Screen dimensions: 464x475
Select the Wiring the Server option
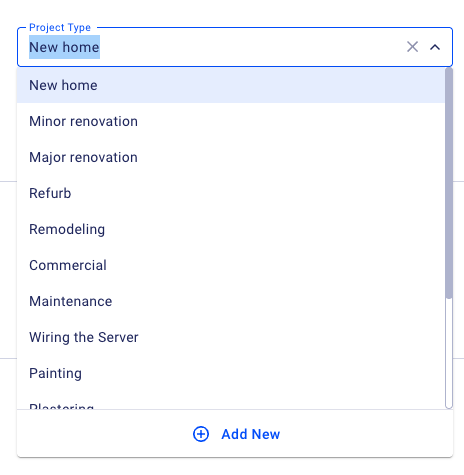point(231,337)
